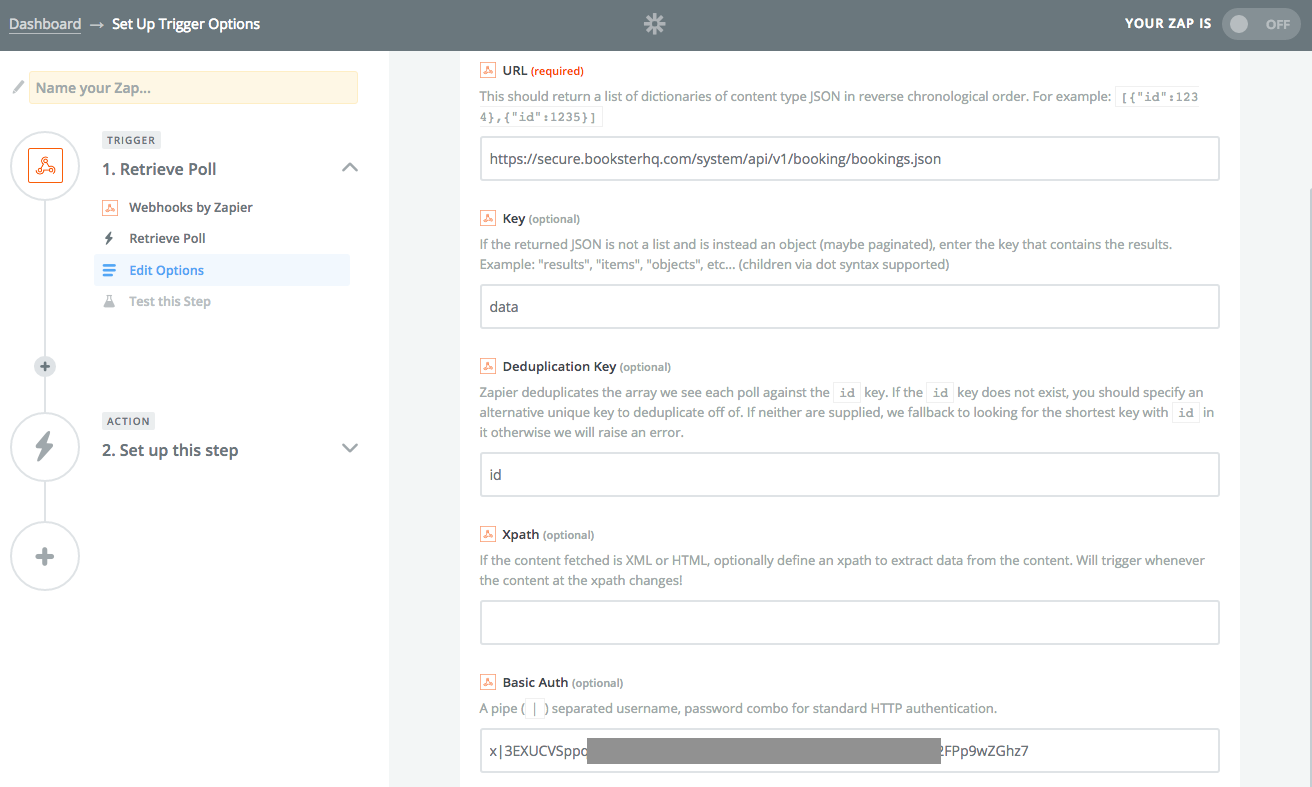Expand the Set up this step action

[x=350, y=448]
